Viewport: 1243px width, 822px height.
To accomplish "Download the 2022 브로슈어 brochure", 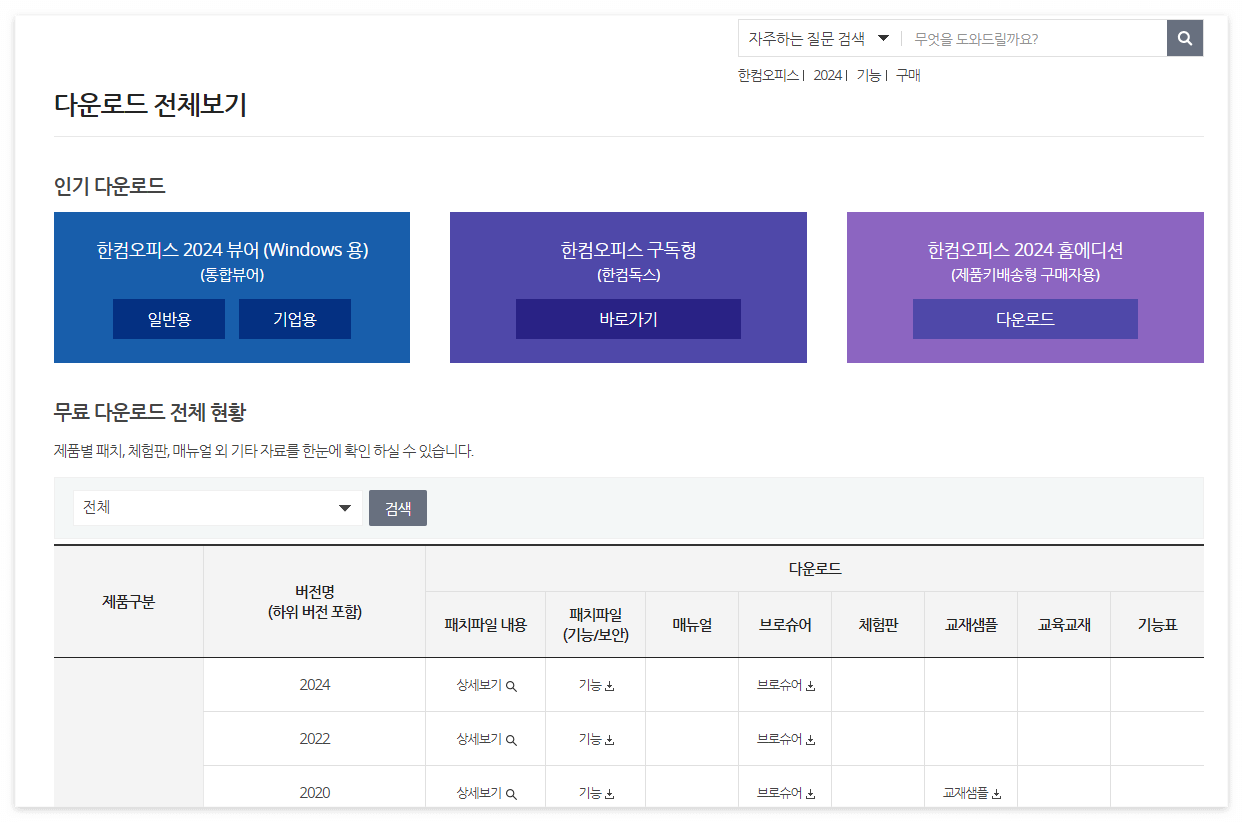I will pyautogui.click(x=785, y=739).
